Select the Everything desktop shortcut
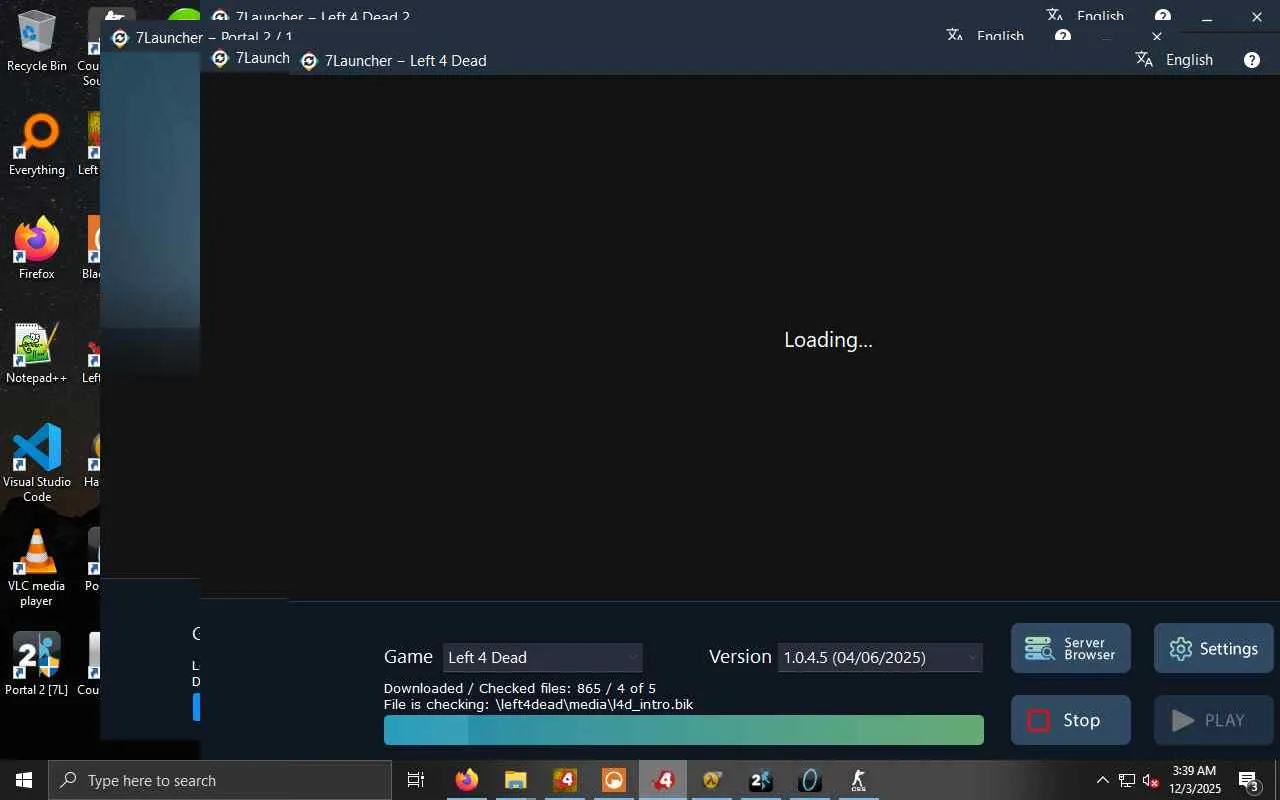The width and height of the screenshot is (1280, 800). 37,146
